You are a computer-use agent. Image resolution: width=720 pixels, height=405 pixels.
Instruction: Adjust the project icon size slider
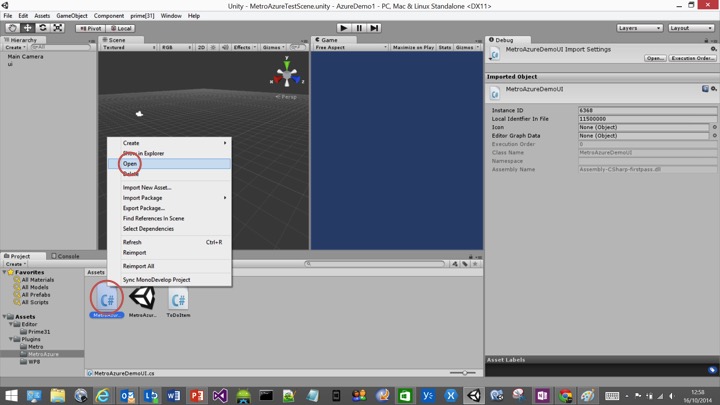tap(463, 373)
